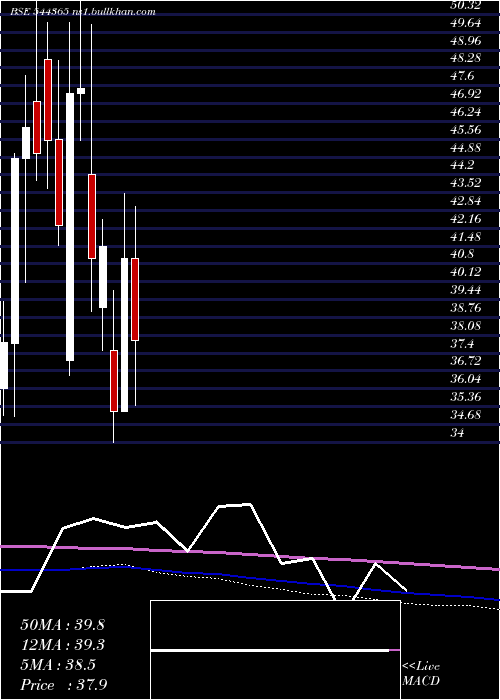
Task: Select the 43.52 price axis label
Action: click(466, 183)
